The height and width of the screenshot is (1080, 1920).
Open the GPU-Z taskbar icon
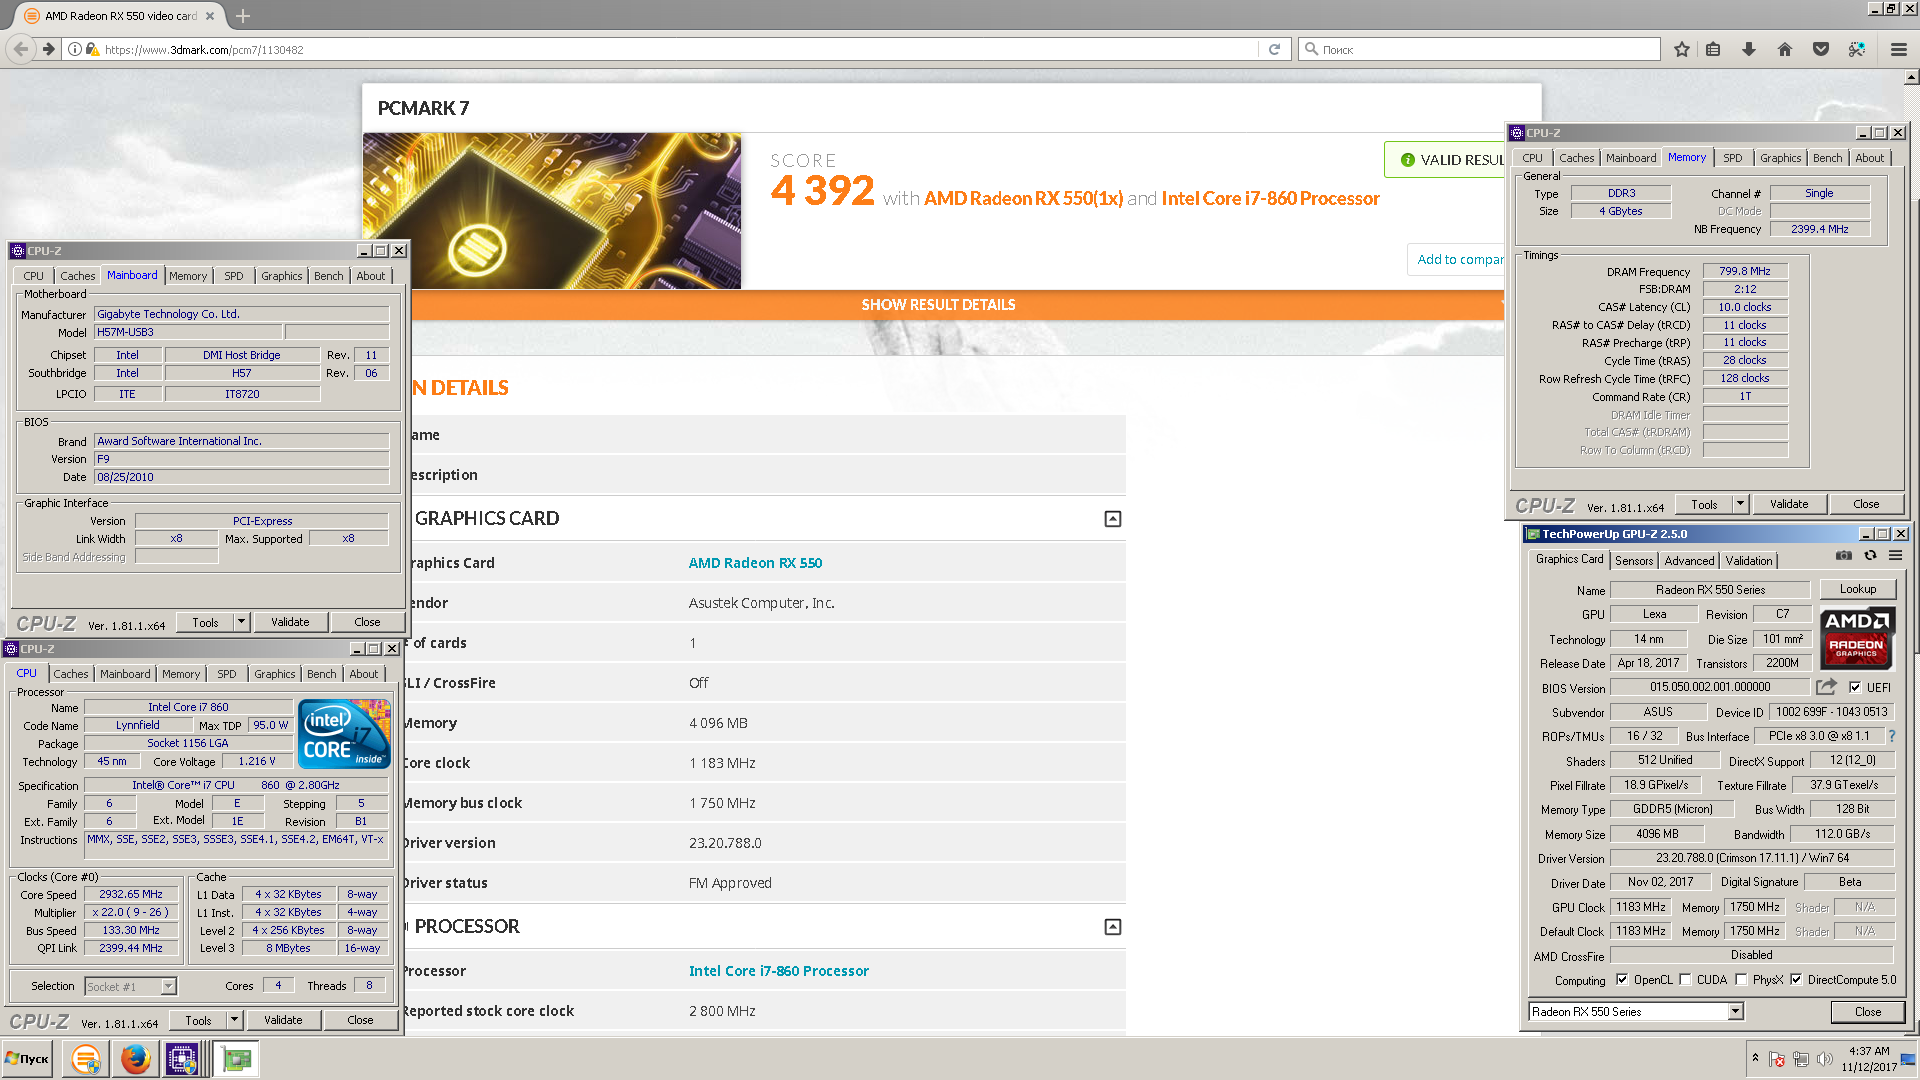[237, 1059]
